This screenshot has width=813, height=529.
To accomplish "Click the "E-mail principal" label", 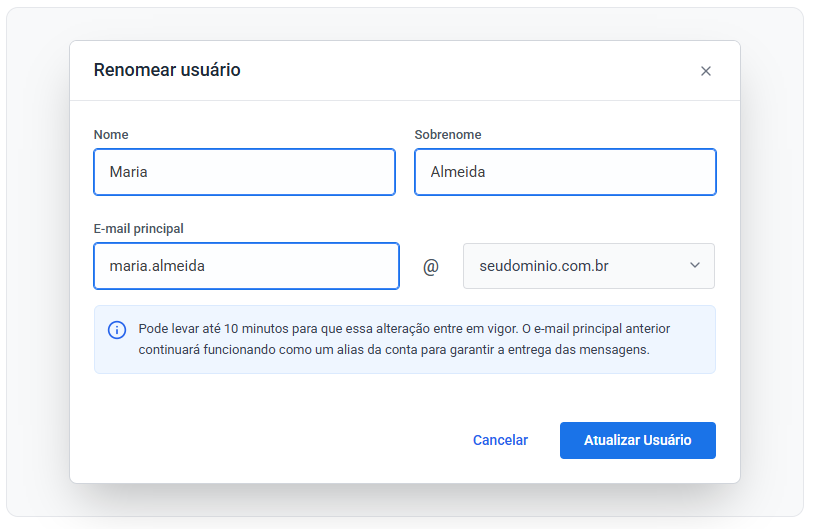I will pyautogui.click(x=139, y=228).
